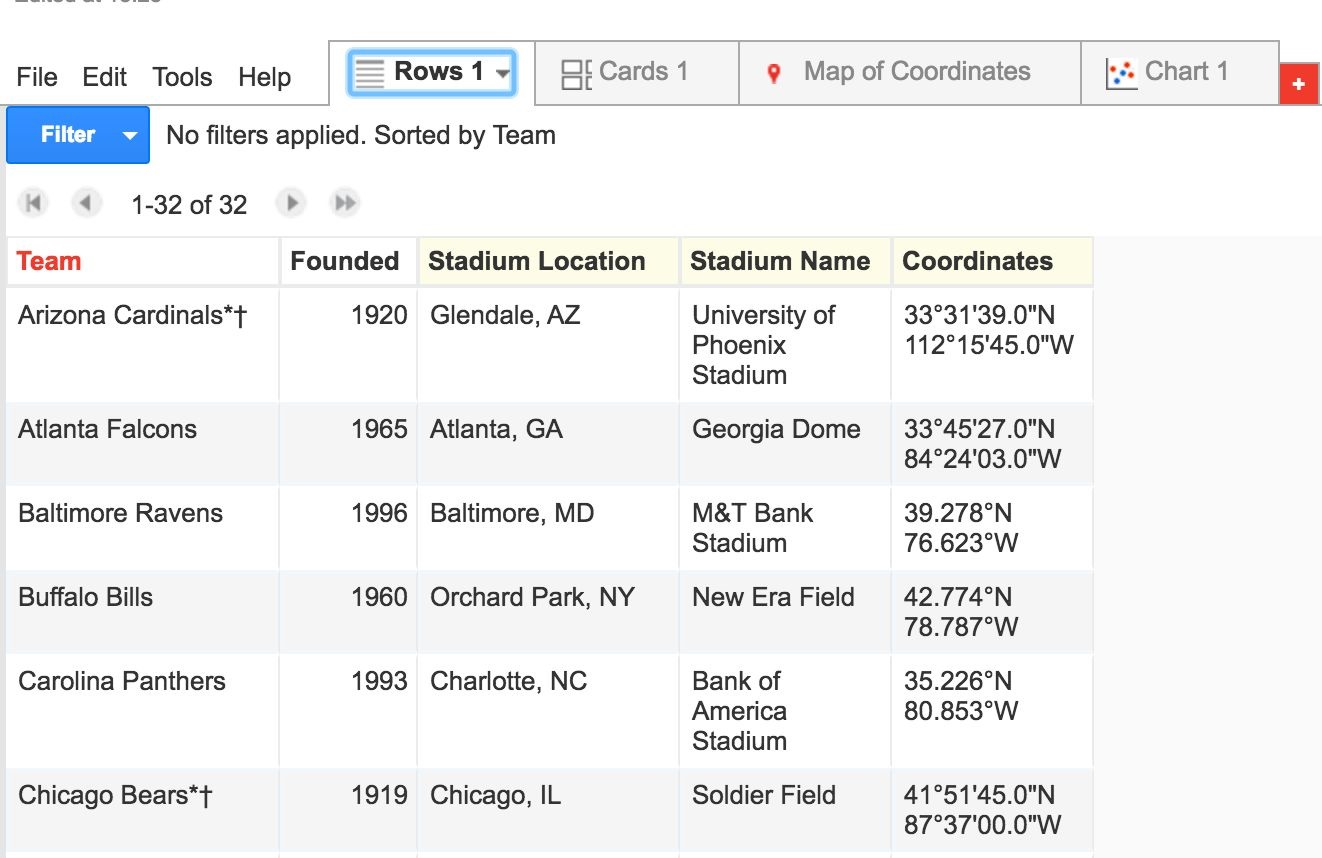The image size is (1322, 858).
Task: Click Chicago Bears coordinates 41°51'45.0"N cell
Action: point(992,811)
